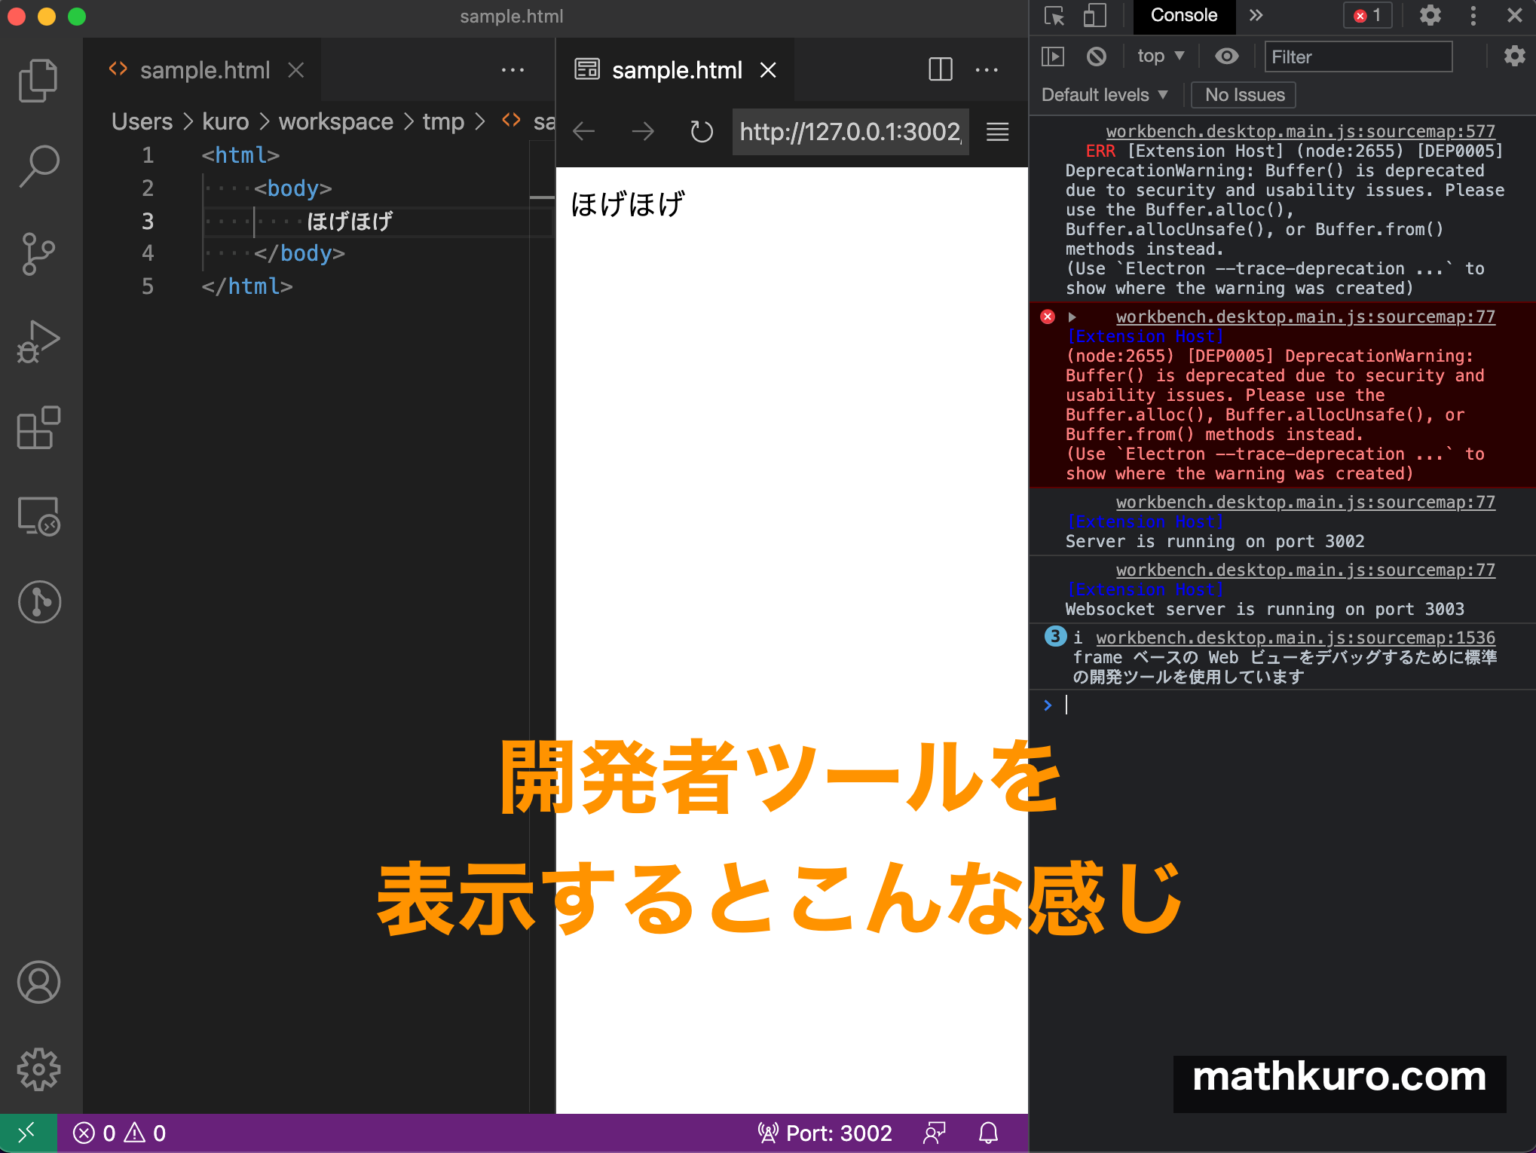Screen dimensions: 1536x1153
Task: Toggle the live expression eye in the console
Action: point(1227,56)
